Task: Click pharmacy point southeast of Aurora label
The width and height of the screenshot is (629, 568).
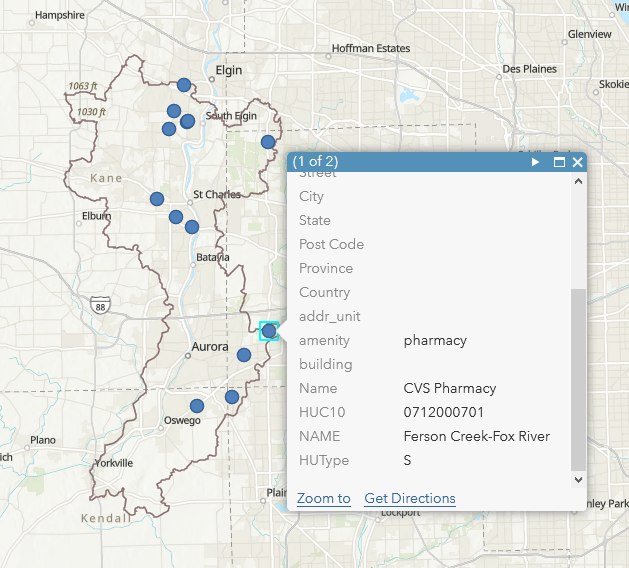Action: coord(244,355)
